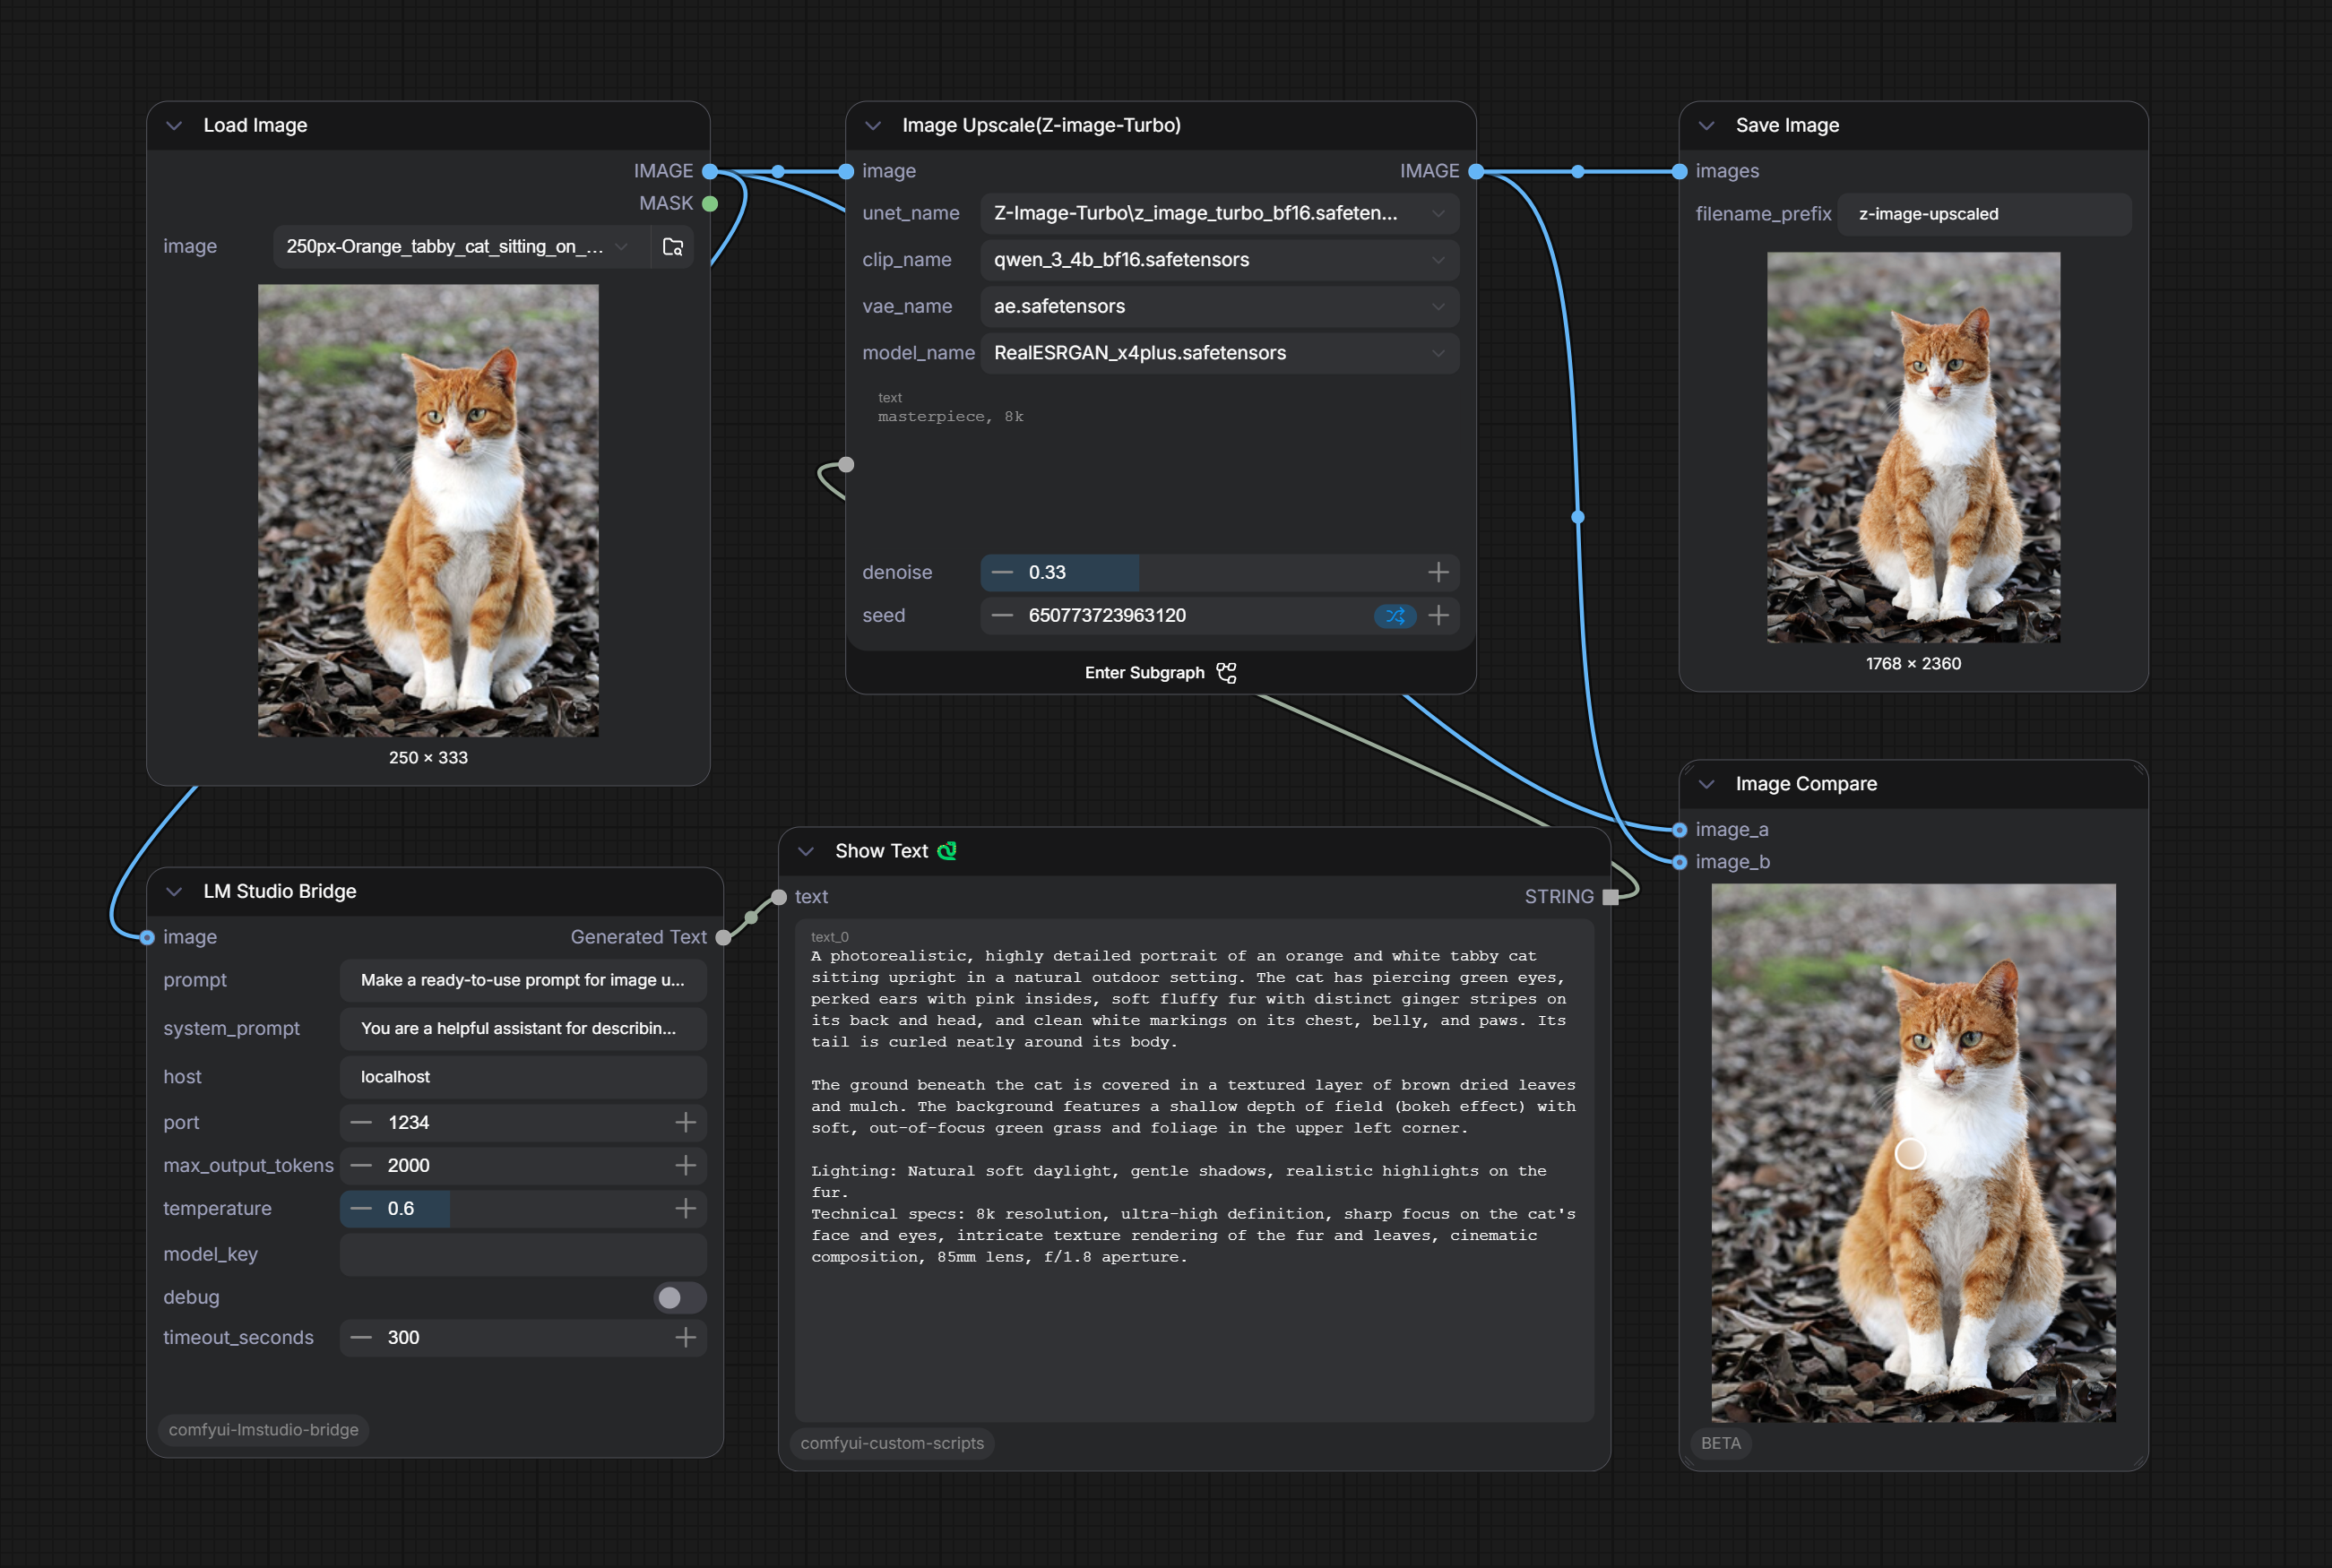Click the temperature slider at 0.6
The height and width of the screenshot is (1568, 2332).
tap(523, 1209)
